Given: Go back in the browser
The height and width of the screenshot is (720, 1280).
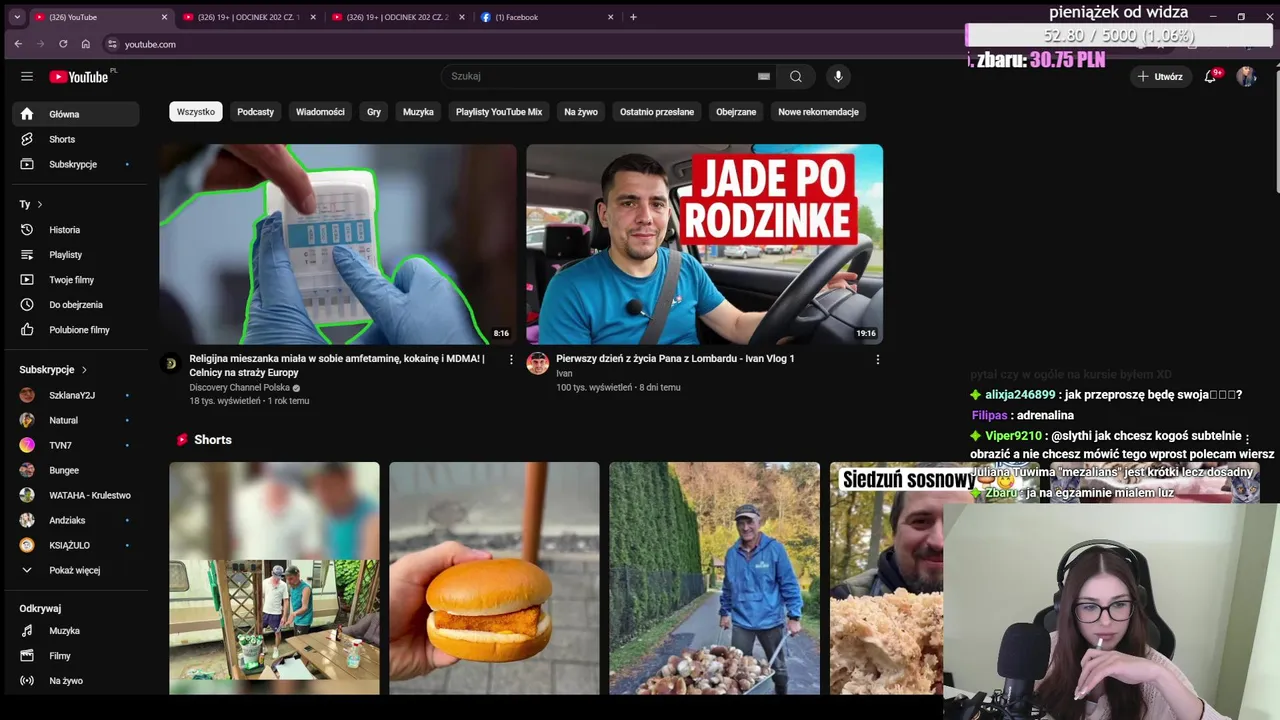Looking at the screenshot, I should point(18,44).
